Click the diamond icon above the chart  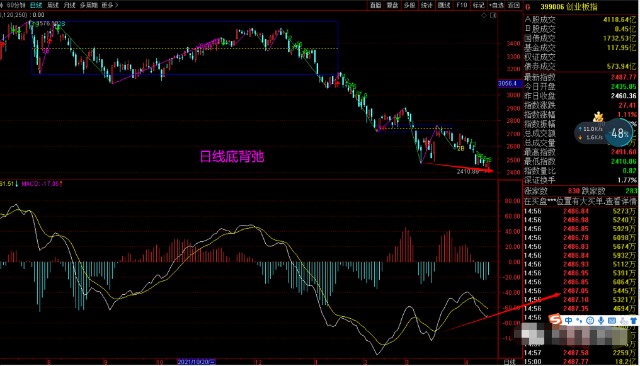[x=484, y=16]
